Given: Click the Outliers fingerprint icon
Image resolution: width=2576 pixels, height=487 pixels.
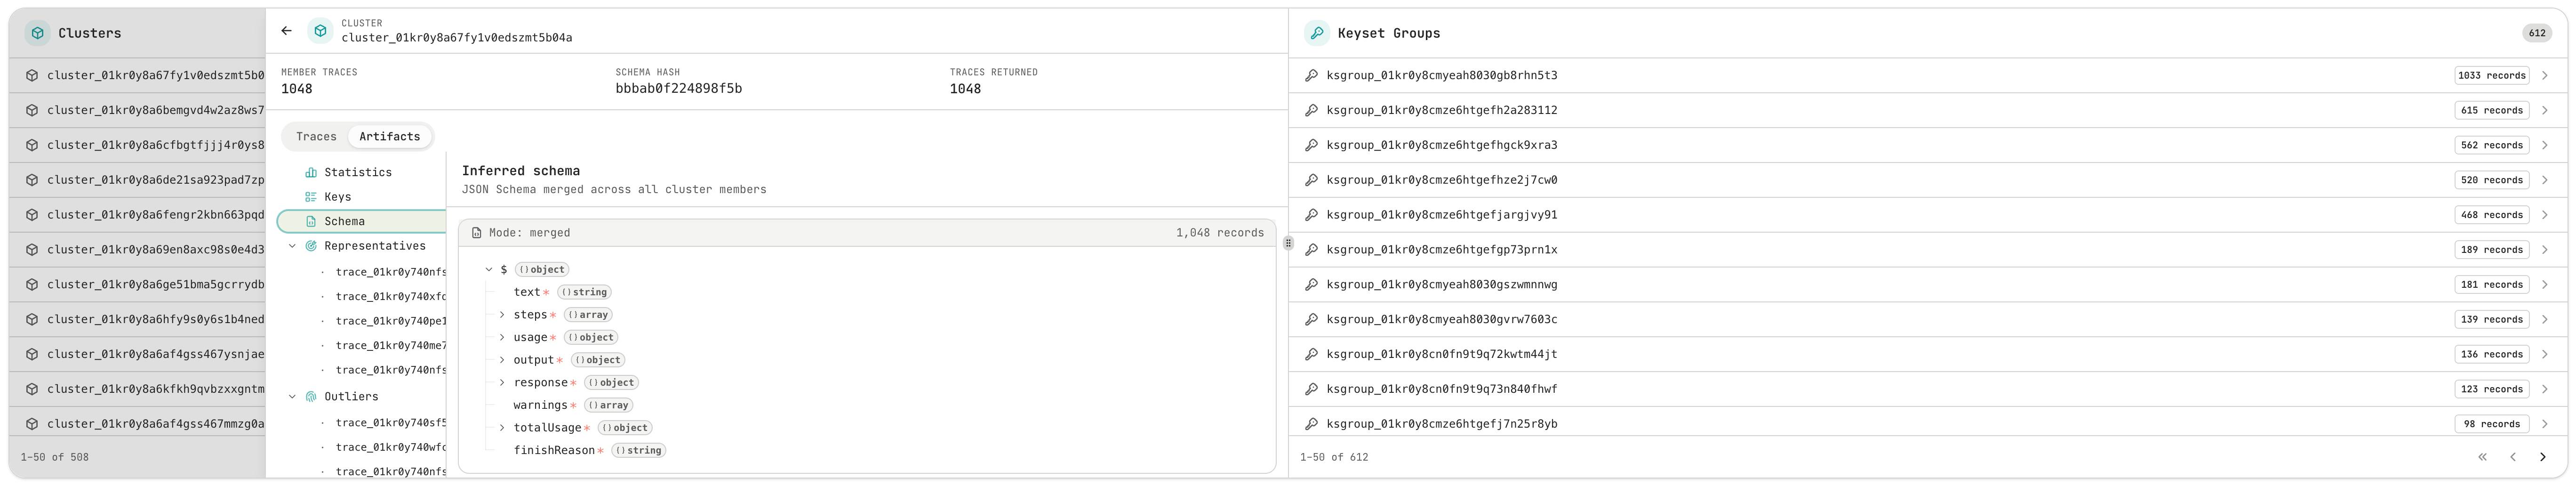Looking at the screenshot, I should 311,397.
